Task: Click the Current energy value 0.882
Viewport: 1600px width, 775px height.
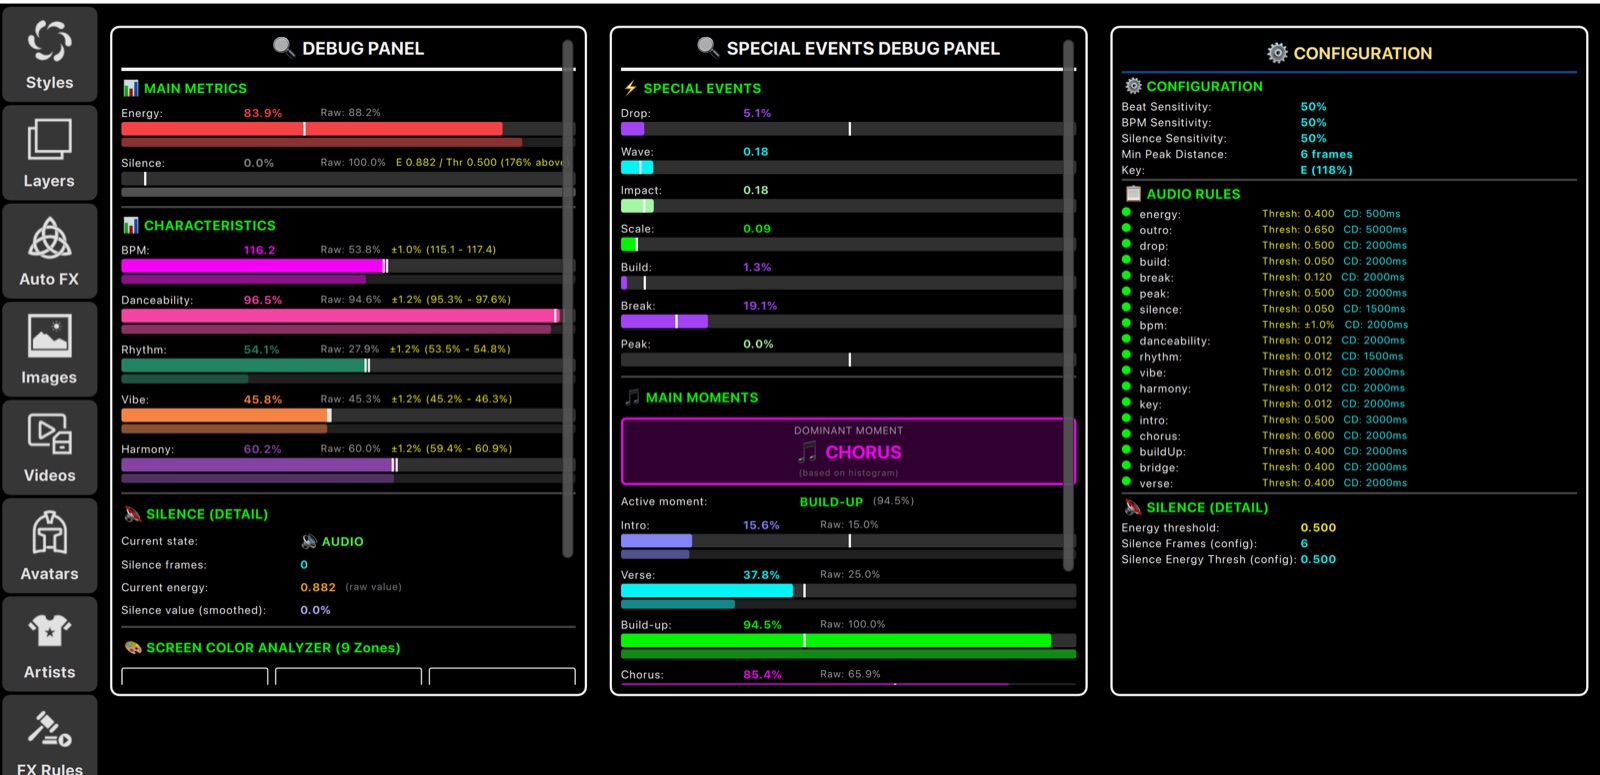Action: (x=318, y=588)
